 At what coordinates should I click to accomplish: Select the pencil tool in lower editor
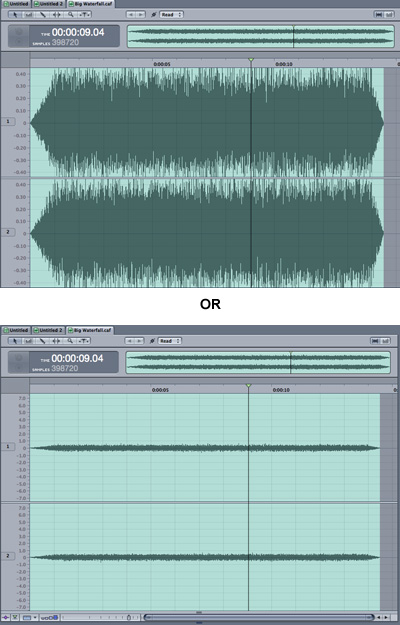(43, 341)
